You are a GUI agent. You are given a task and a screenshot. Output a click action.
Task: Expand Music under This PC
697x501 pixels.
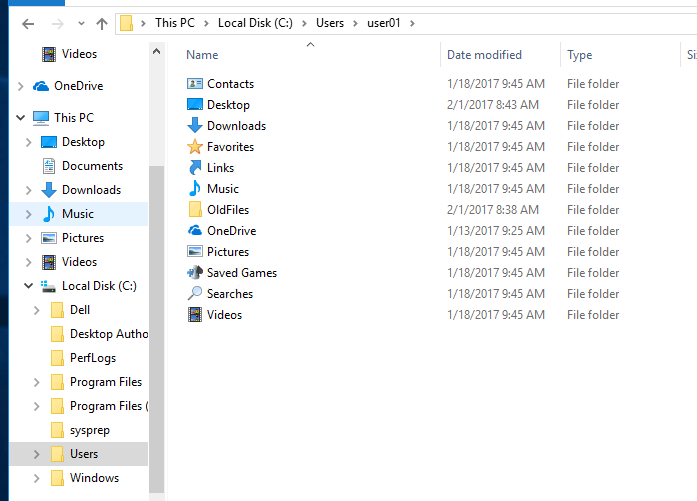coord(28,214)
